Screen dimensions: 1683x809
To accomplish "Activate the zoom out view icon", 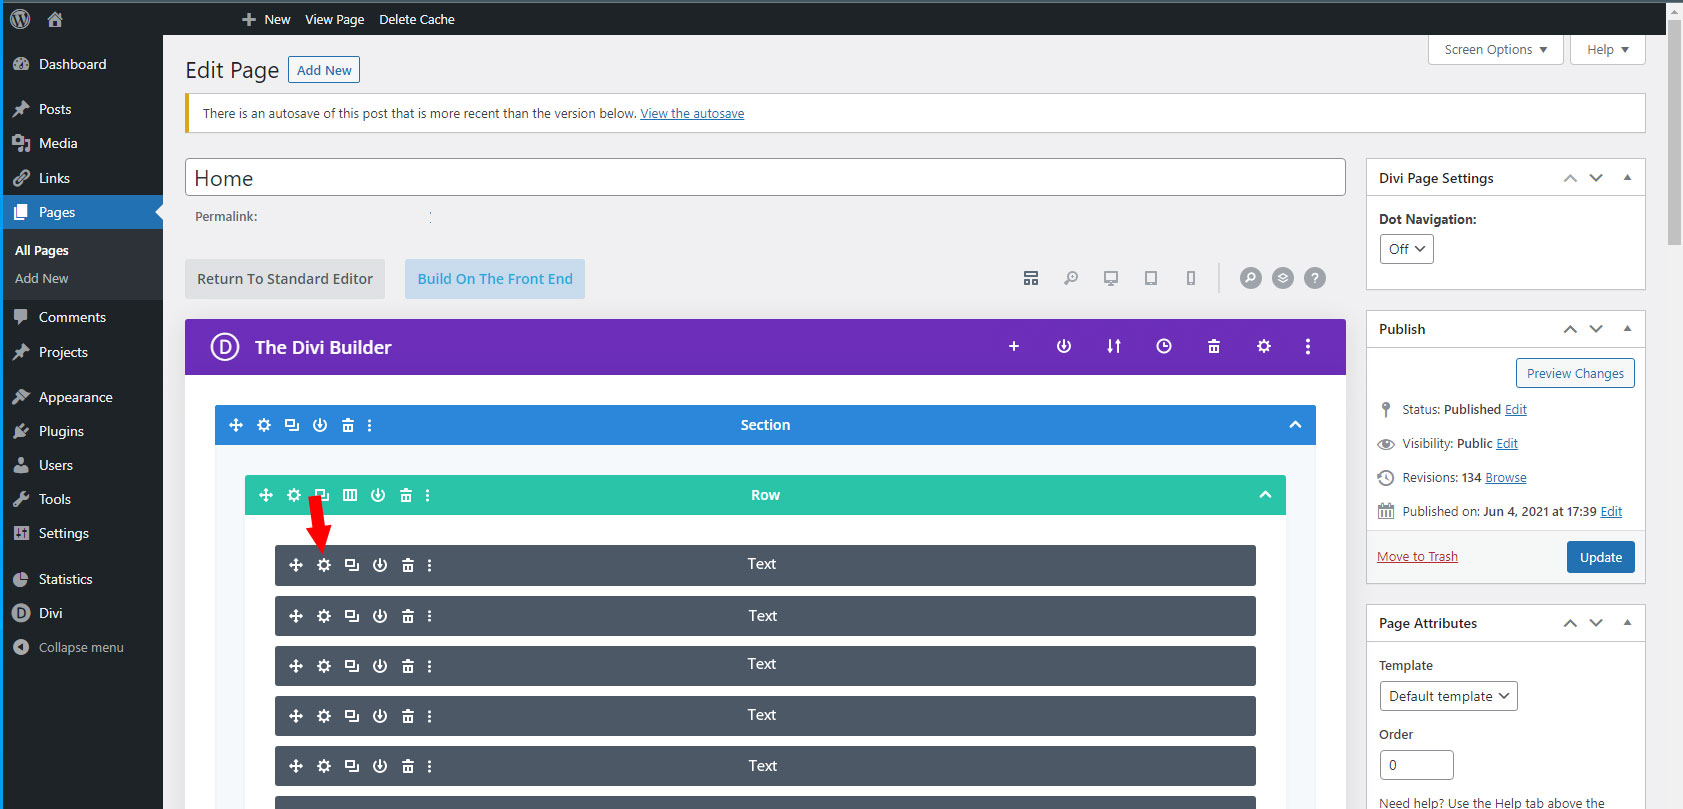I will click(x=1071, y=278).
